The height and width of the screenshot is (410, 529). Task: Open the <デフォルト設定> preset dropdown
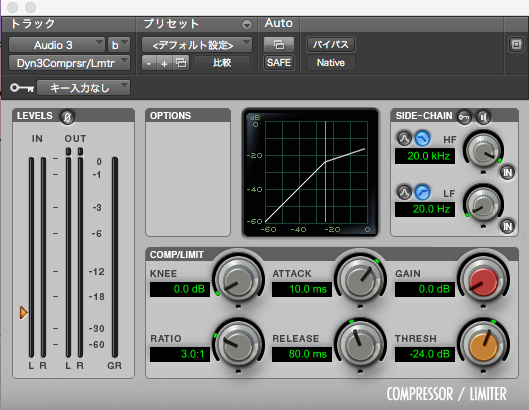click(x=197, y=45)
